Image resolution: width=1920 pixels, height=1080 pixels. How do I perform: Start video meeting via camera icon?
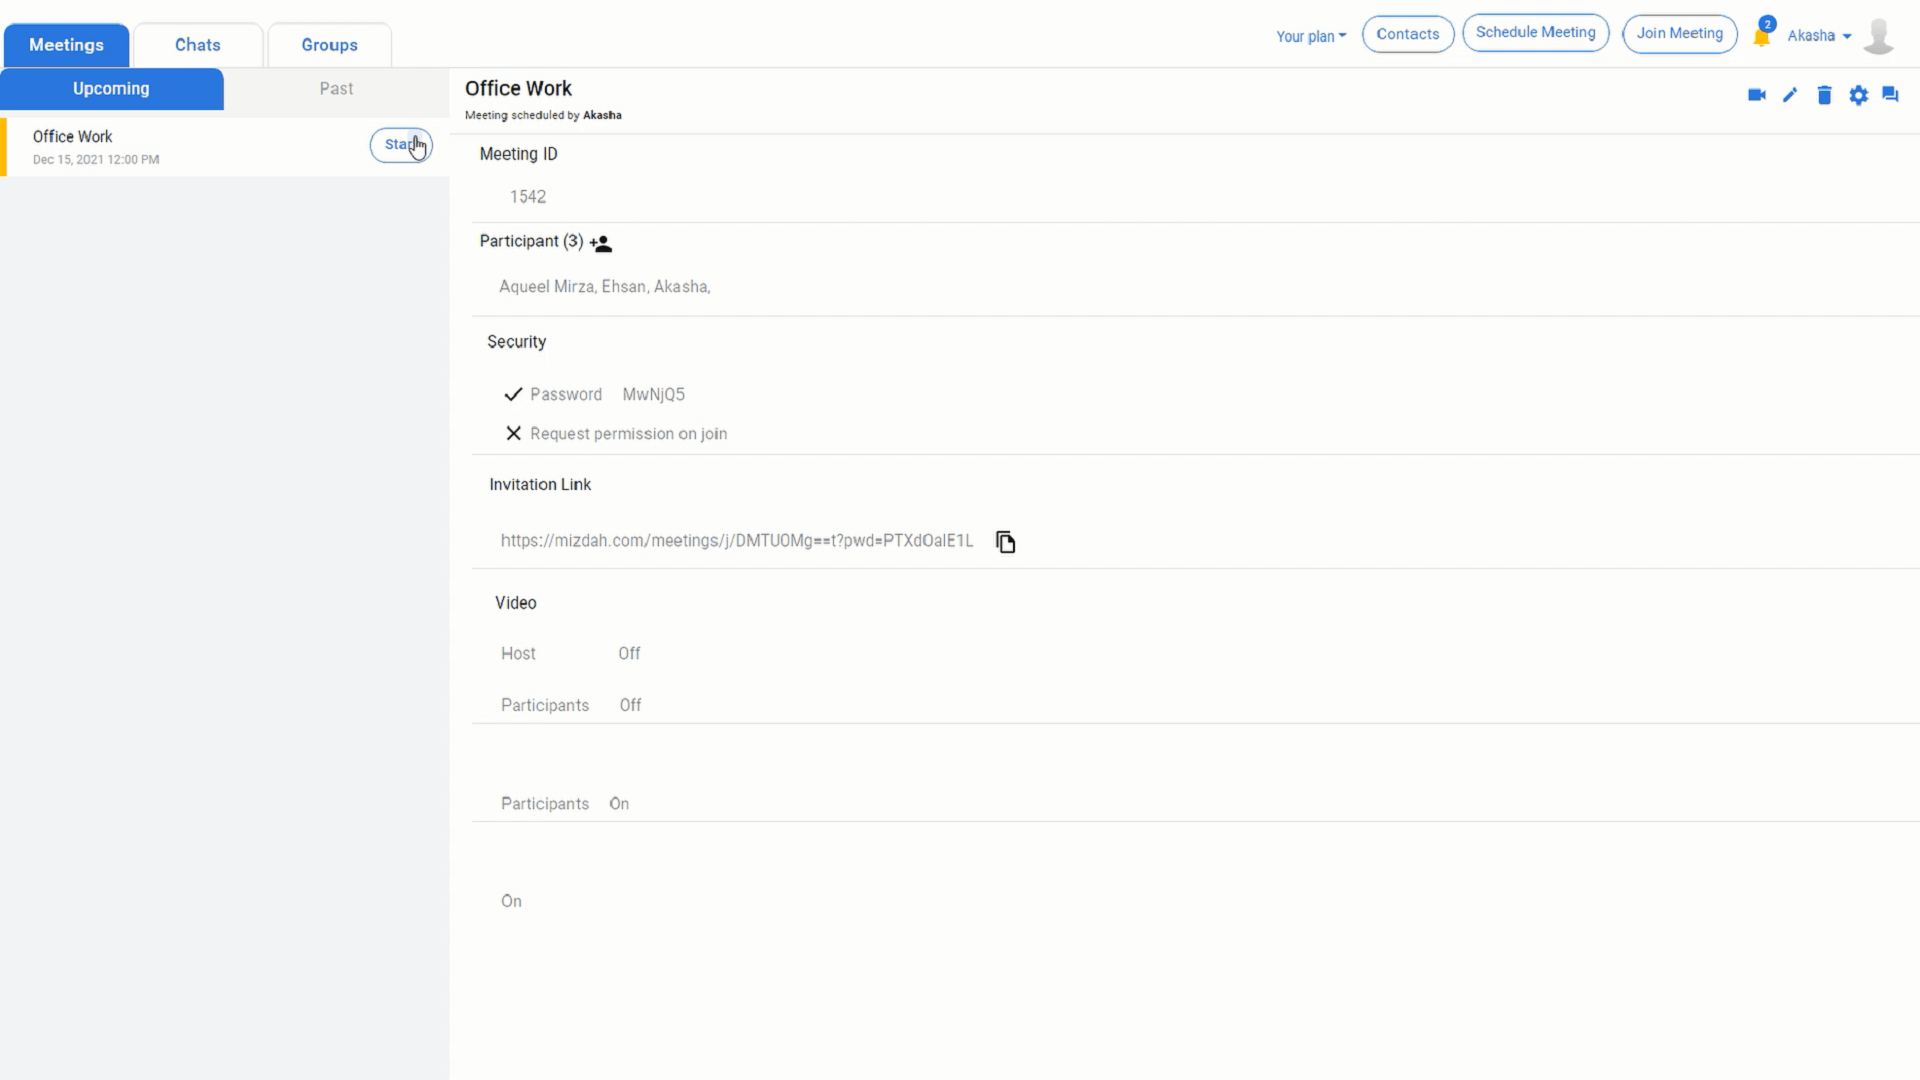[1756, 95]
